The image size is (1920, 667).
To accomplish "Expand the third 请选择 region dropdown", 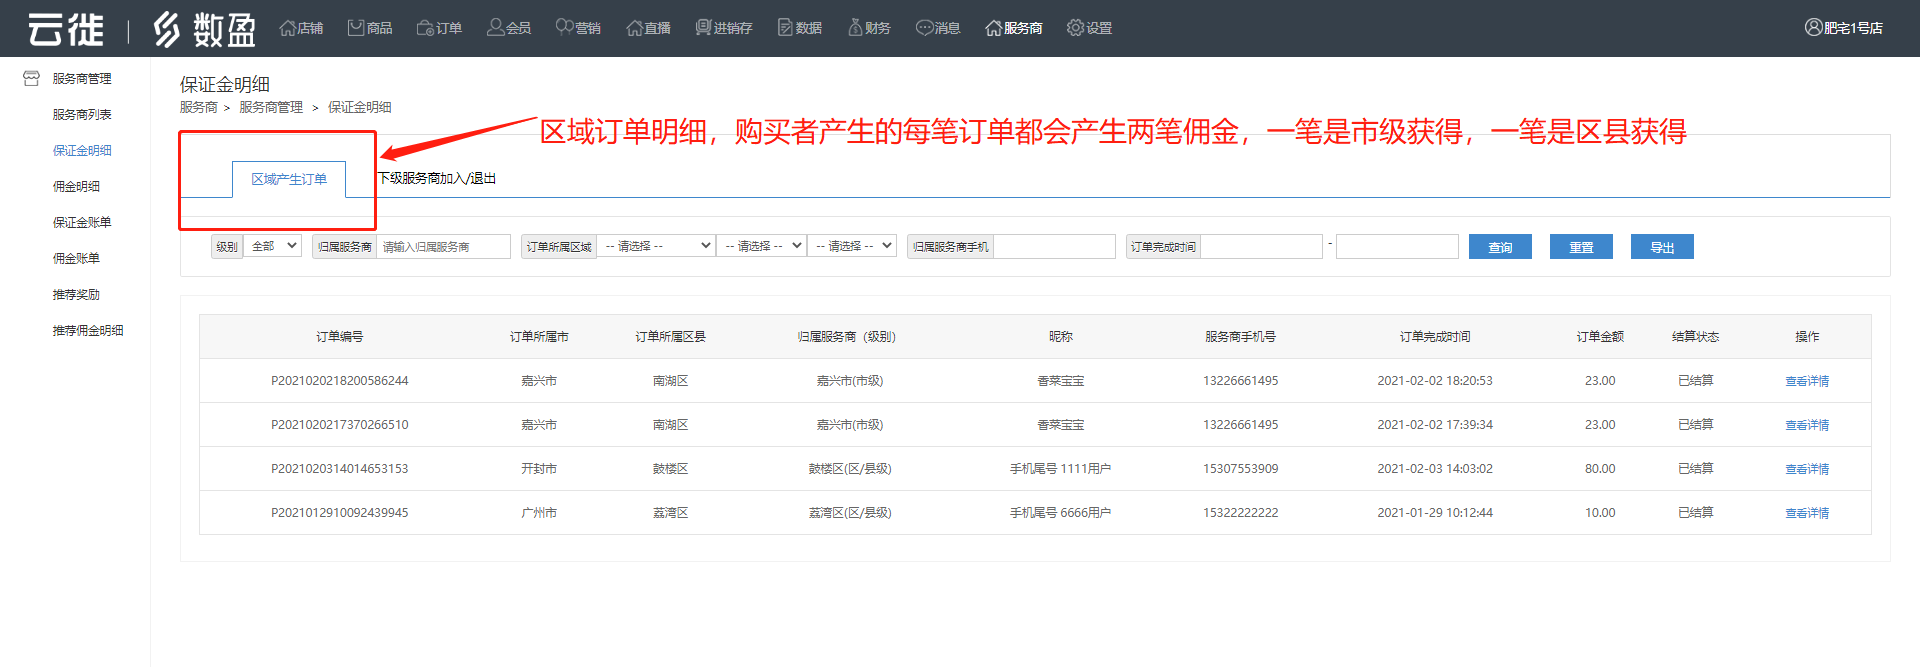I will [x=852, y=246].
